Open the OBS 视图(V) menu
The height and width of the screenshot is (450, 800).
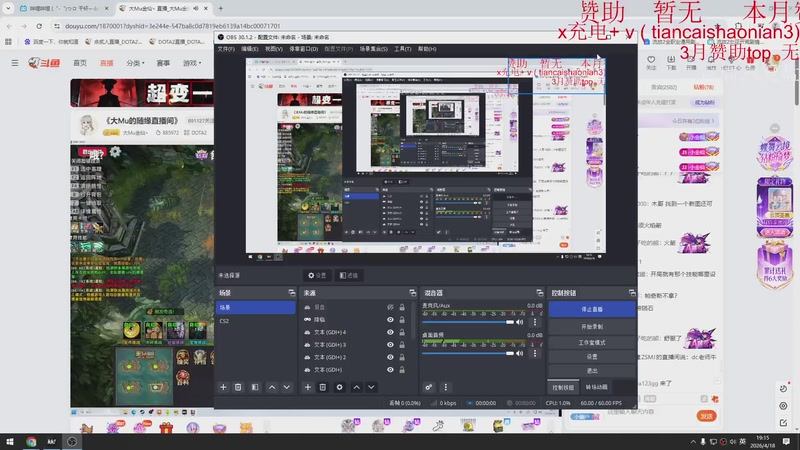[273, 49]
